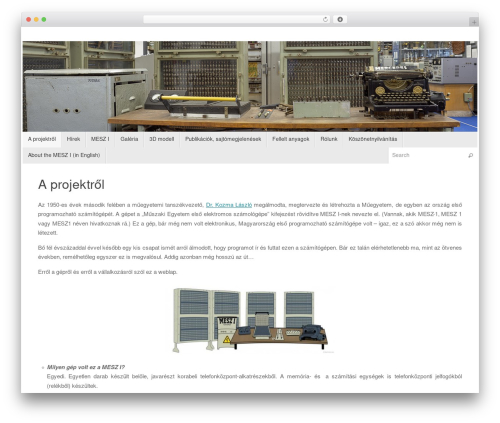
Task: Open a new tab with plus button
Action: point(474,22)
